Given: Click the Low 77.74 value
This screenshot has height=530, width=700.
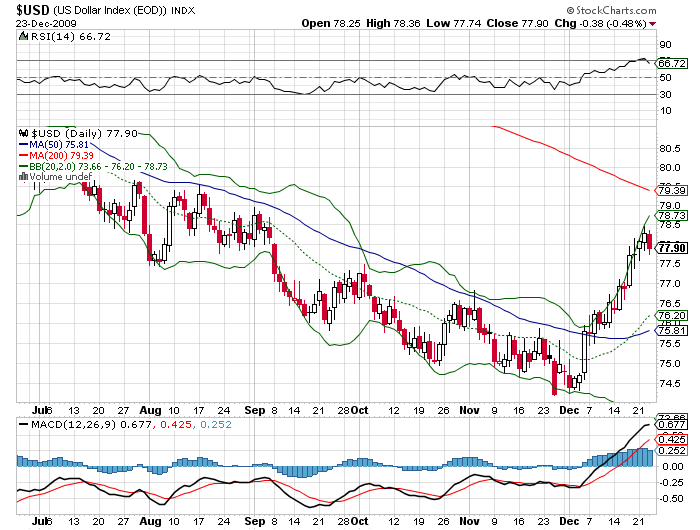Looking at the screenshot, I should (454, 23).
